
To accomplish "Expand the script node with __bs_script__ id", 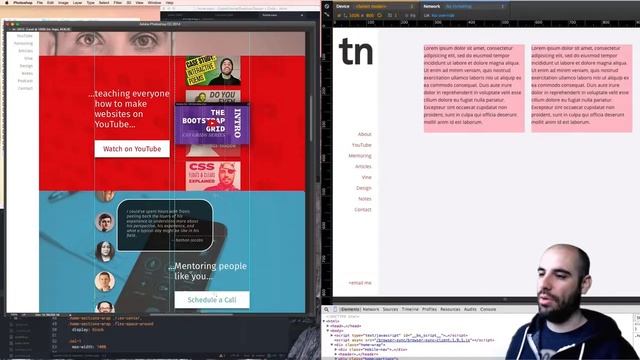I will pos(332,336).
